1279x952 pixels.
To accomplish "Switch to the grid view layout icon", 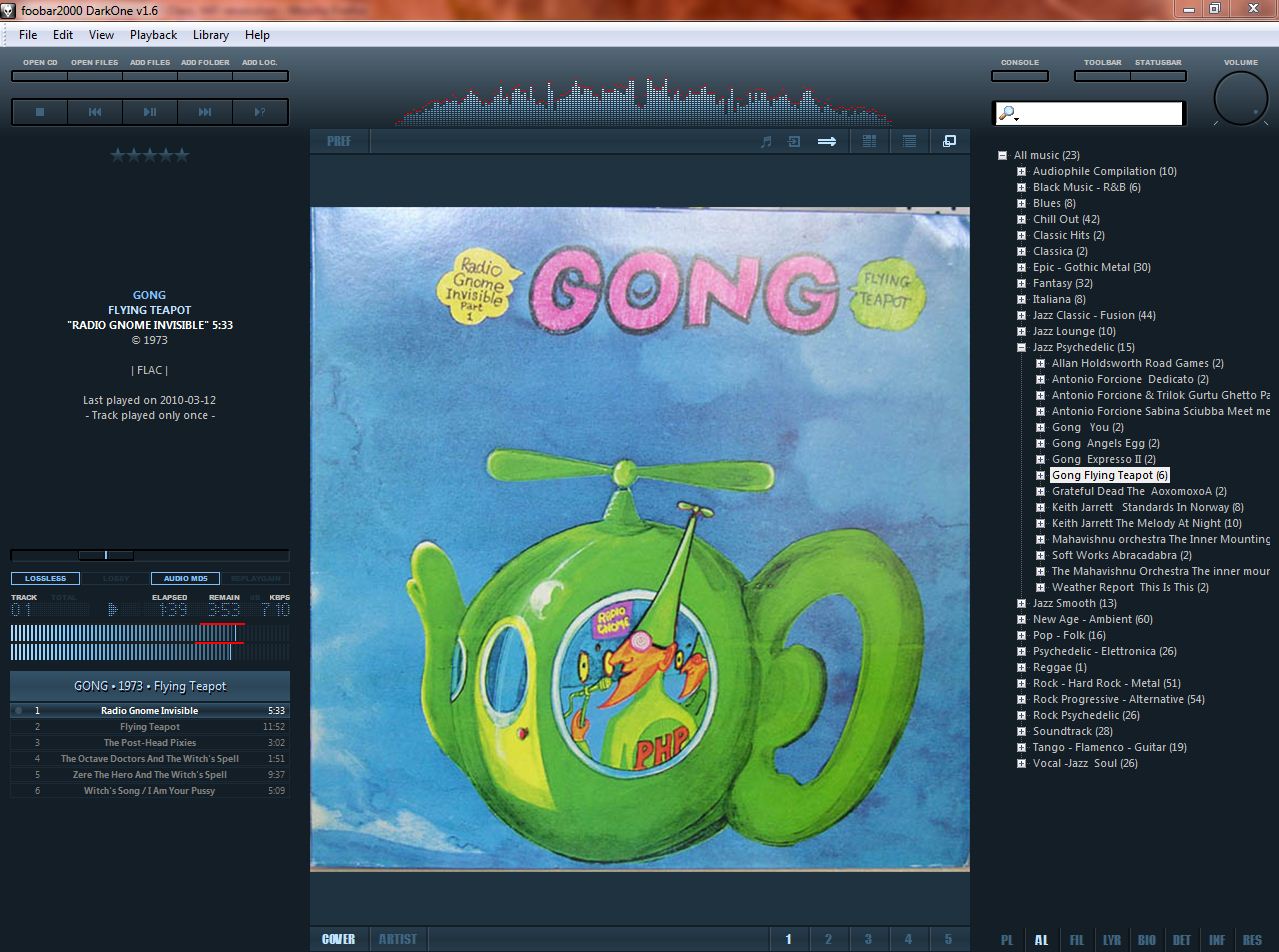I will click(869, 141).
